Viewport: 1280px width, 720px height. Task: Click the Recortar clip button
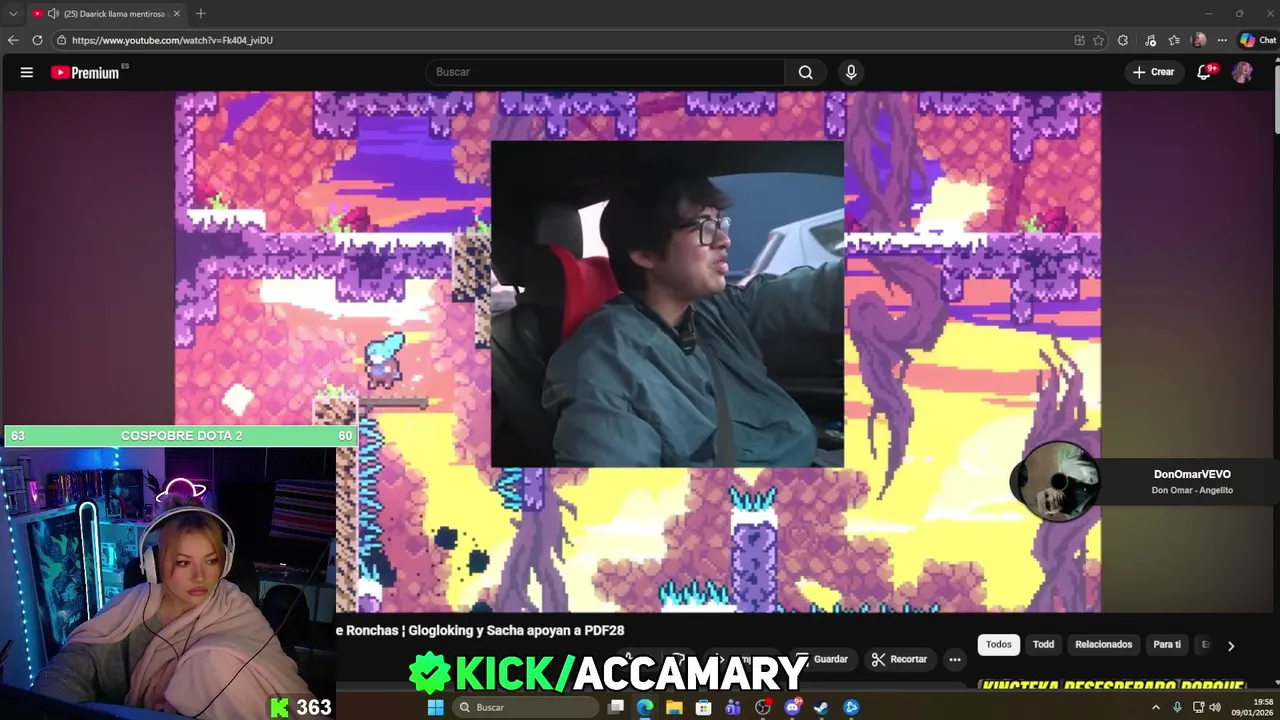[899, 659]
